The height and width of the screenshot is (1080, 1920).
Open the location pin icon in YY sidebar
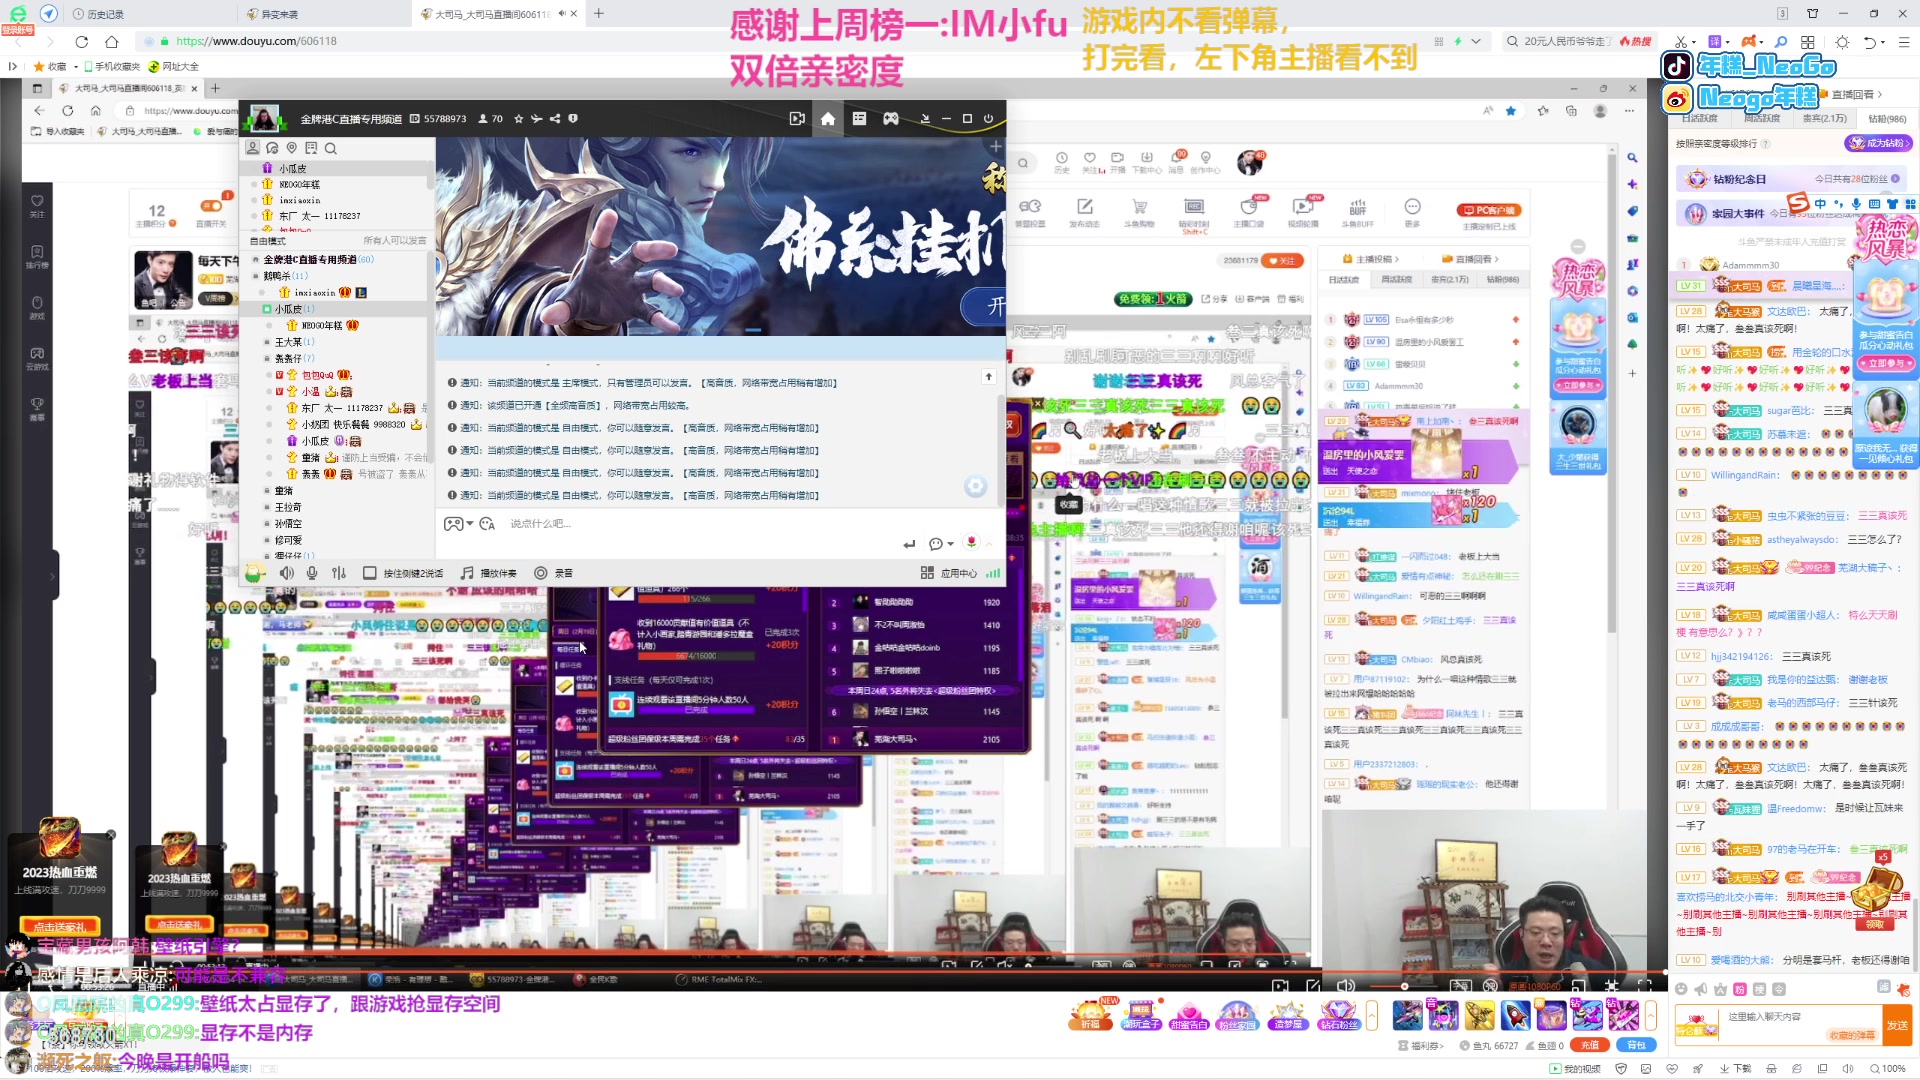pos(292,148)
